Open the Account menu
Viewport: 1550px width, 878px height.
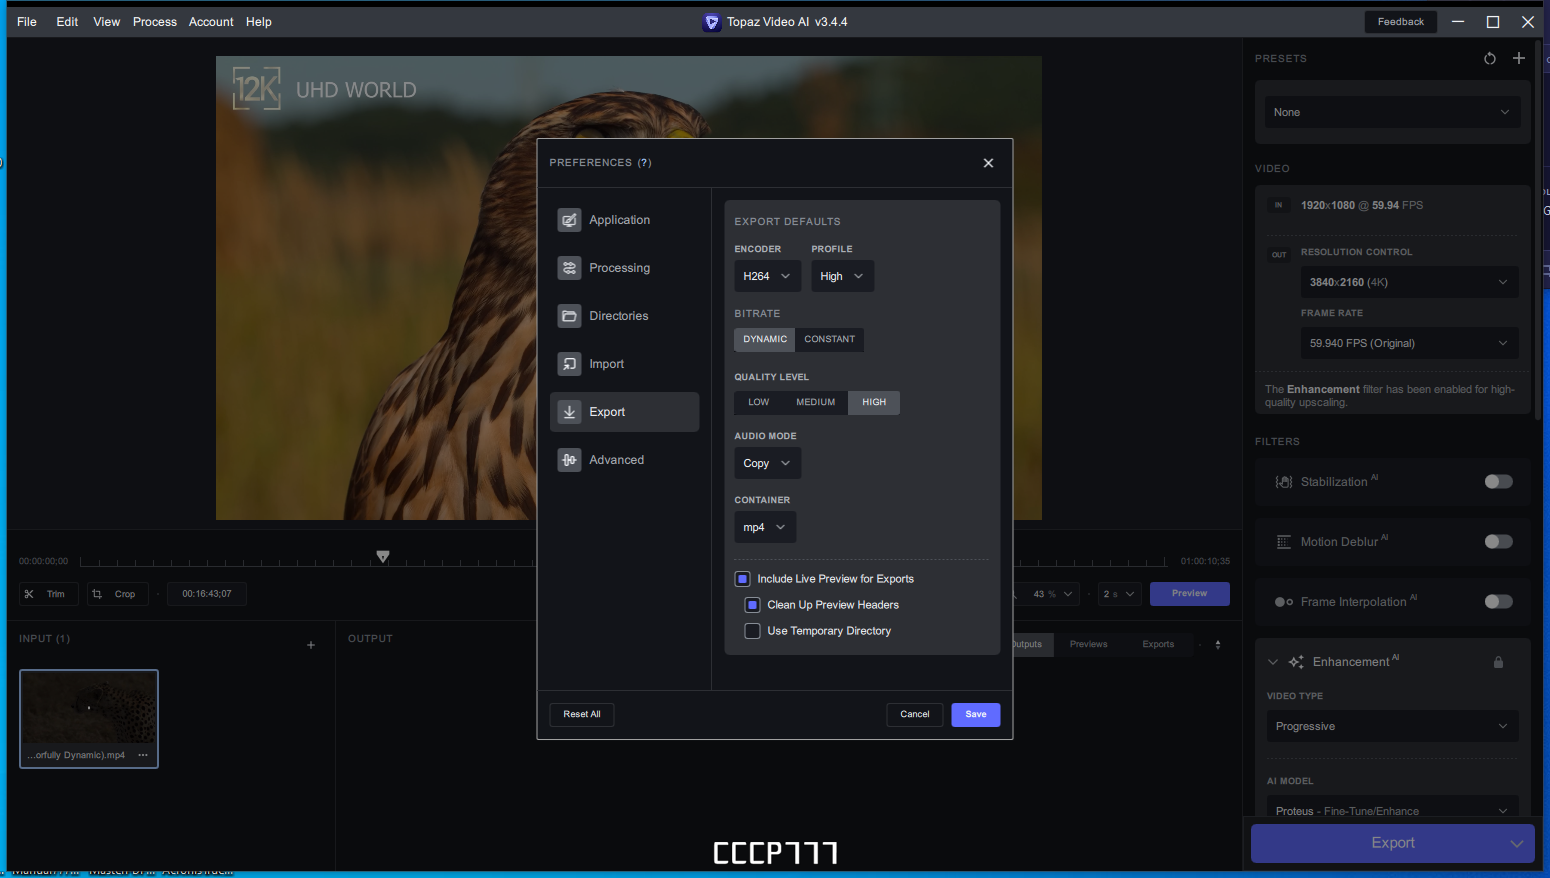[211, 22]
